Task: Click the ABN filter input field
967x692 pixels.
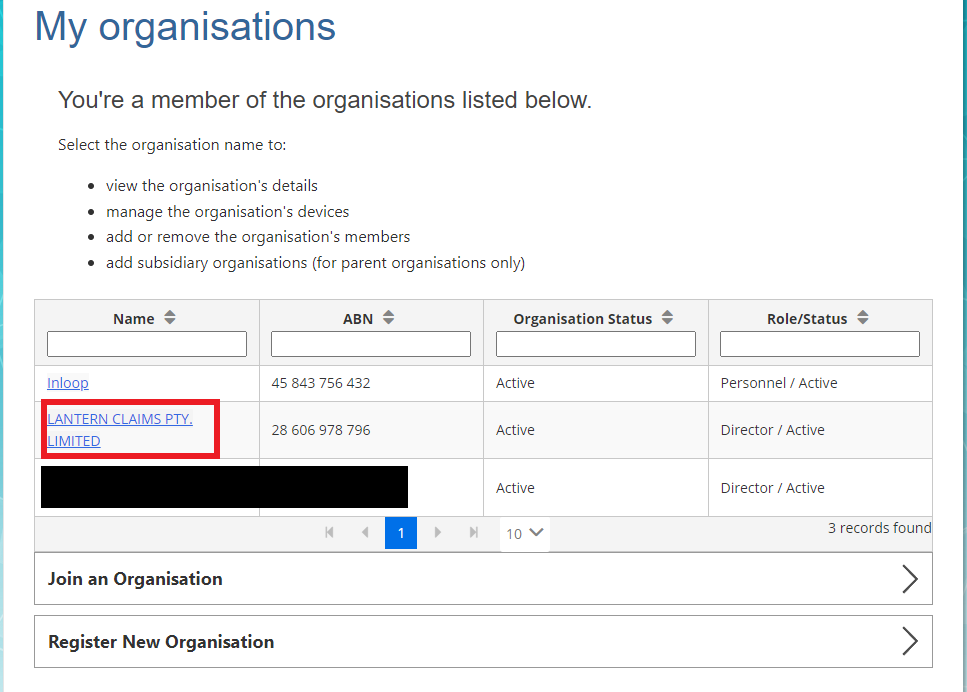Action: click(371, 344)
